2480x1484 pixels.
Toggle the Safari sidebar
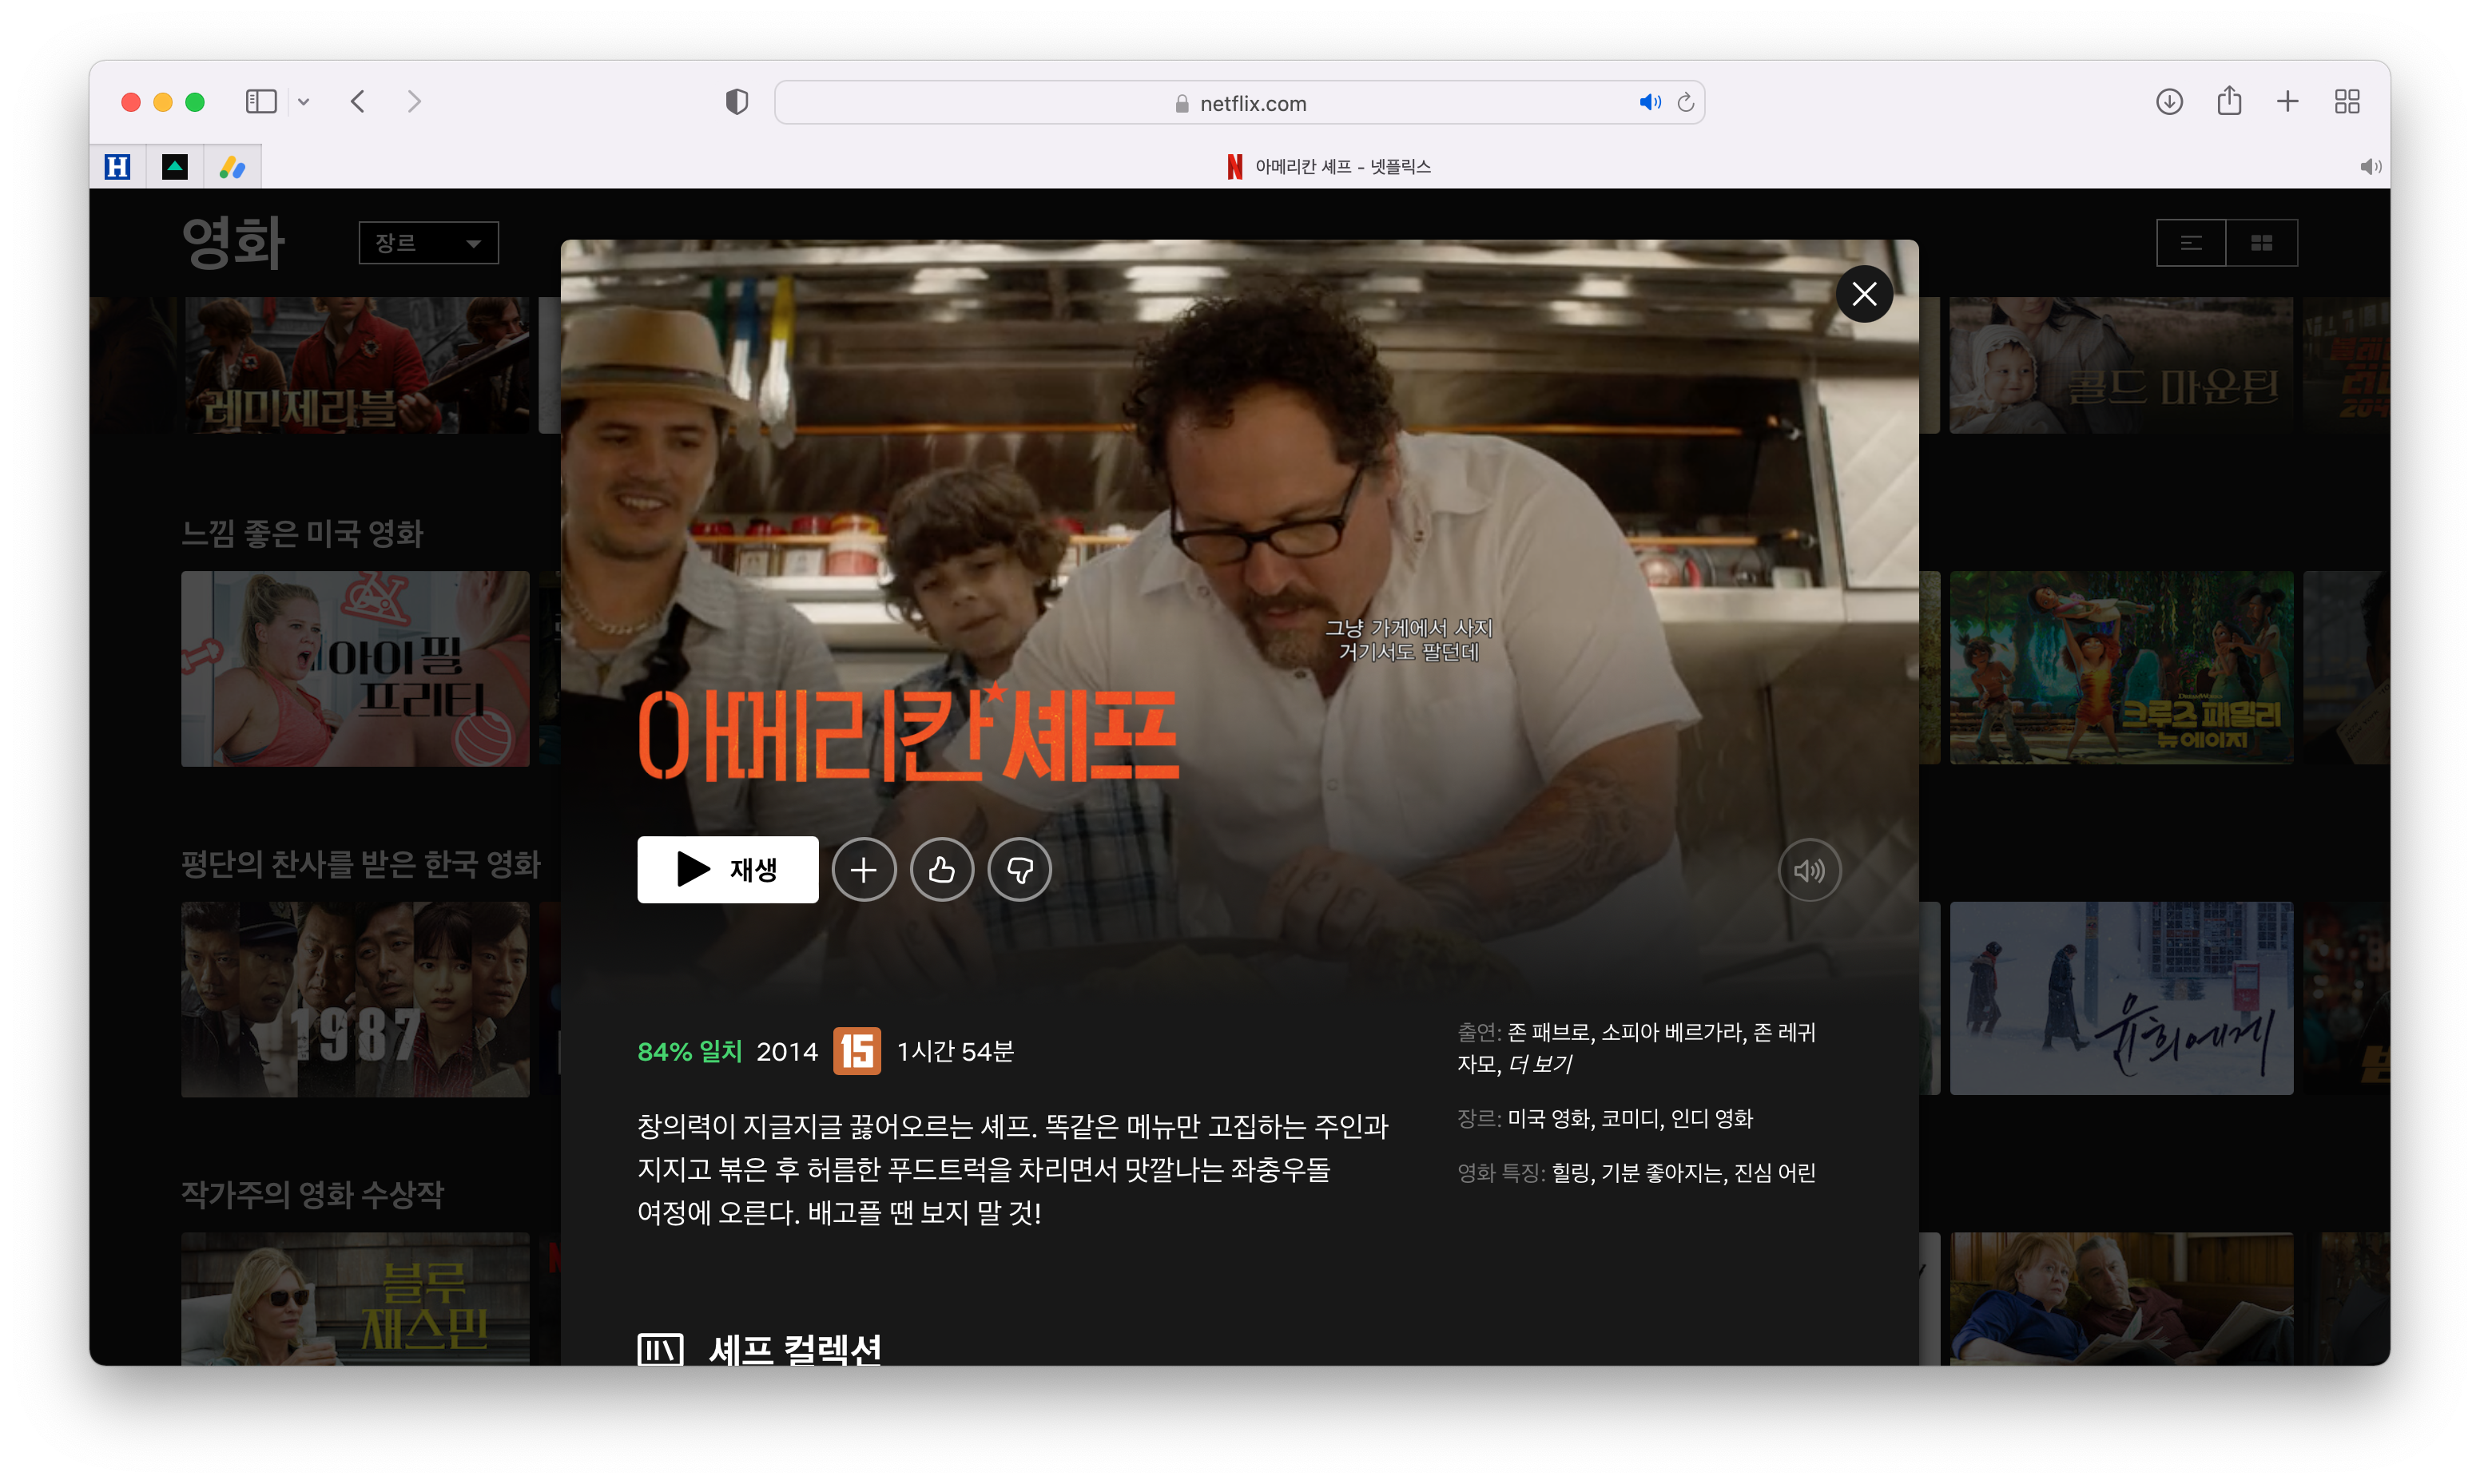(x=260, y=101)
